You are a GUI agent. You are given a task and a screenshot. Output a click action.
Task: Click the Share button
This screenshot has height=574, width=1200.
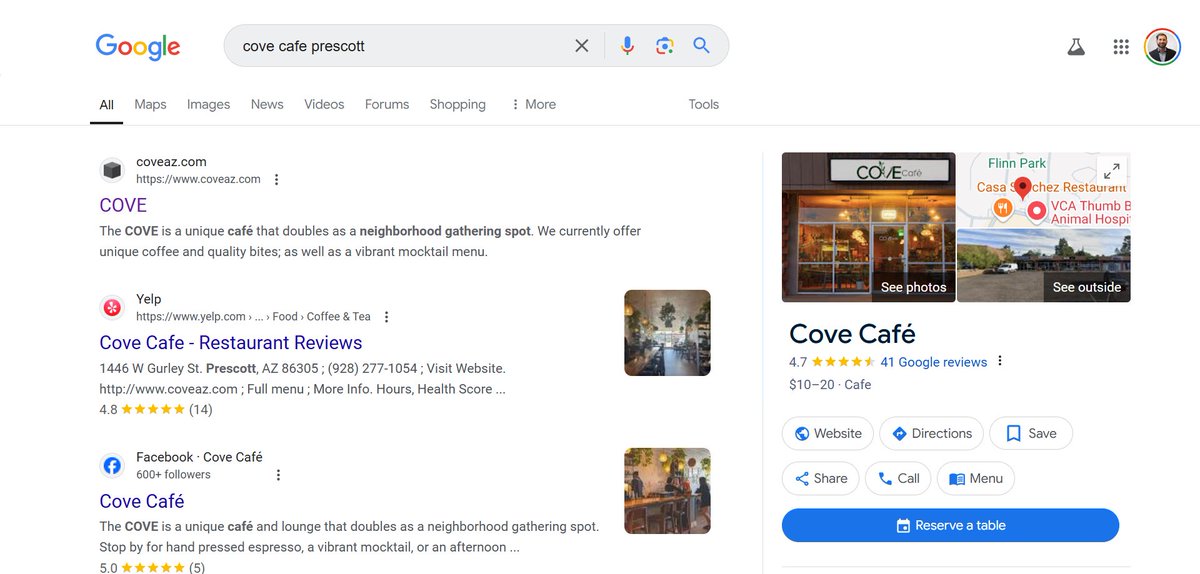(821, 478)
